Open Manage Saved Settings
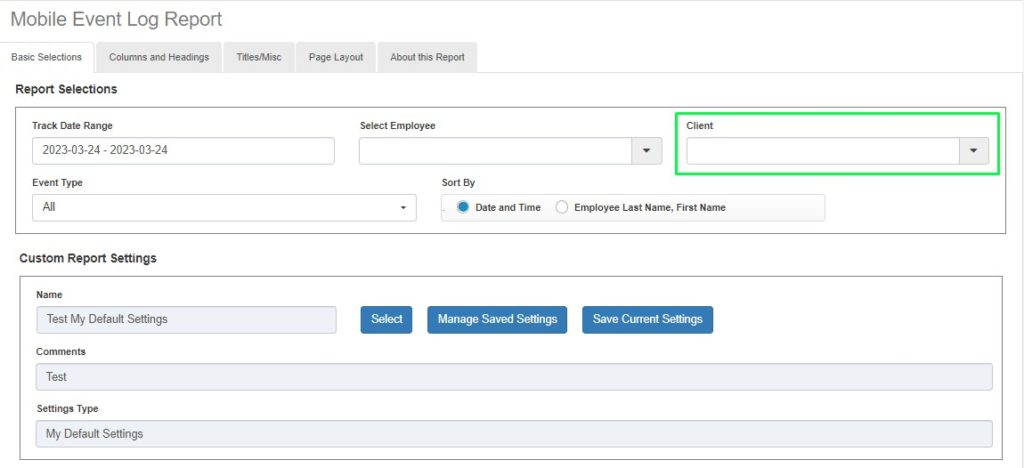 (497, 319)
